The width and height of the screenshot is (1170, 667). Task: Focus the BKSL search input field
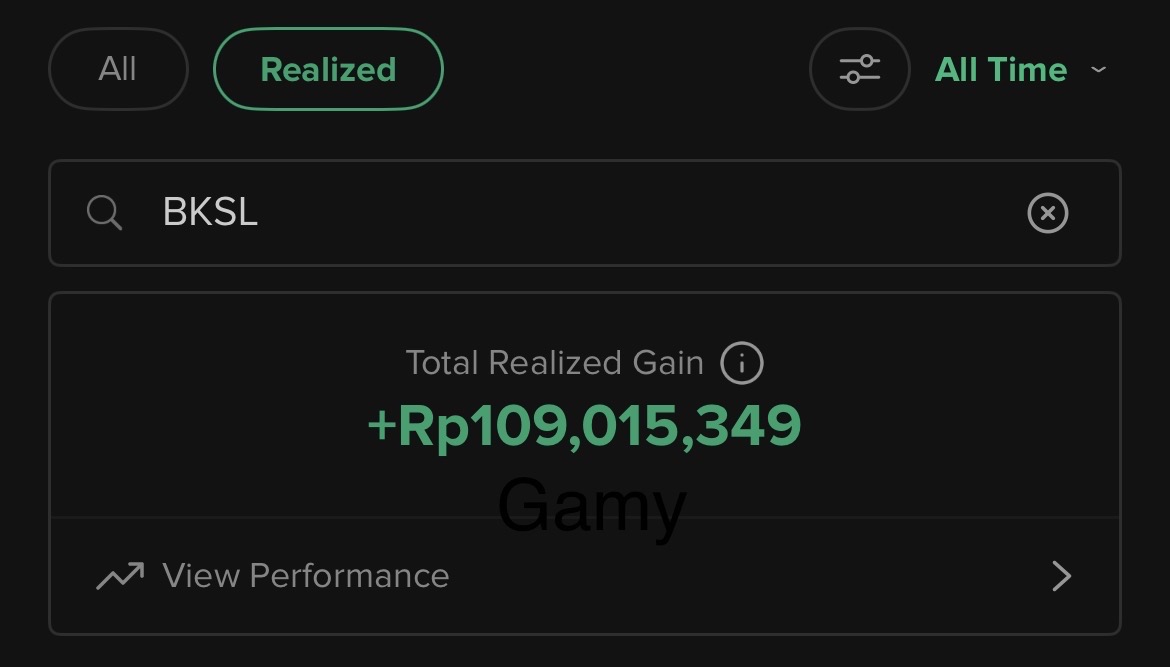600,213
